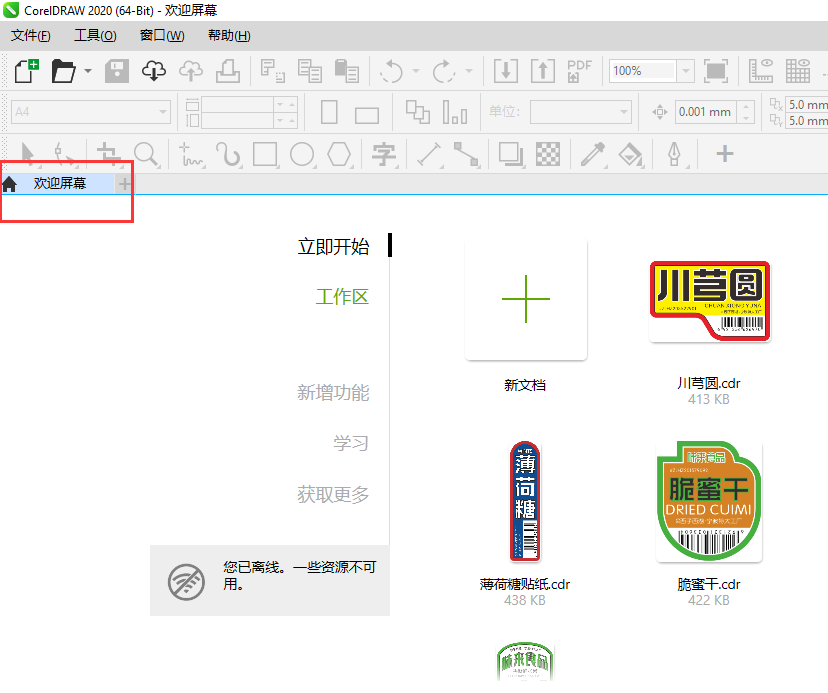Select the Parallel Dimension tool

click(x=429, y=154)
